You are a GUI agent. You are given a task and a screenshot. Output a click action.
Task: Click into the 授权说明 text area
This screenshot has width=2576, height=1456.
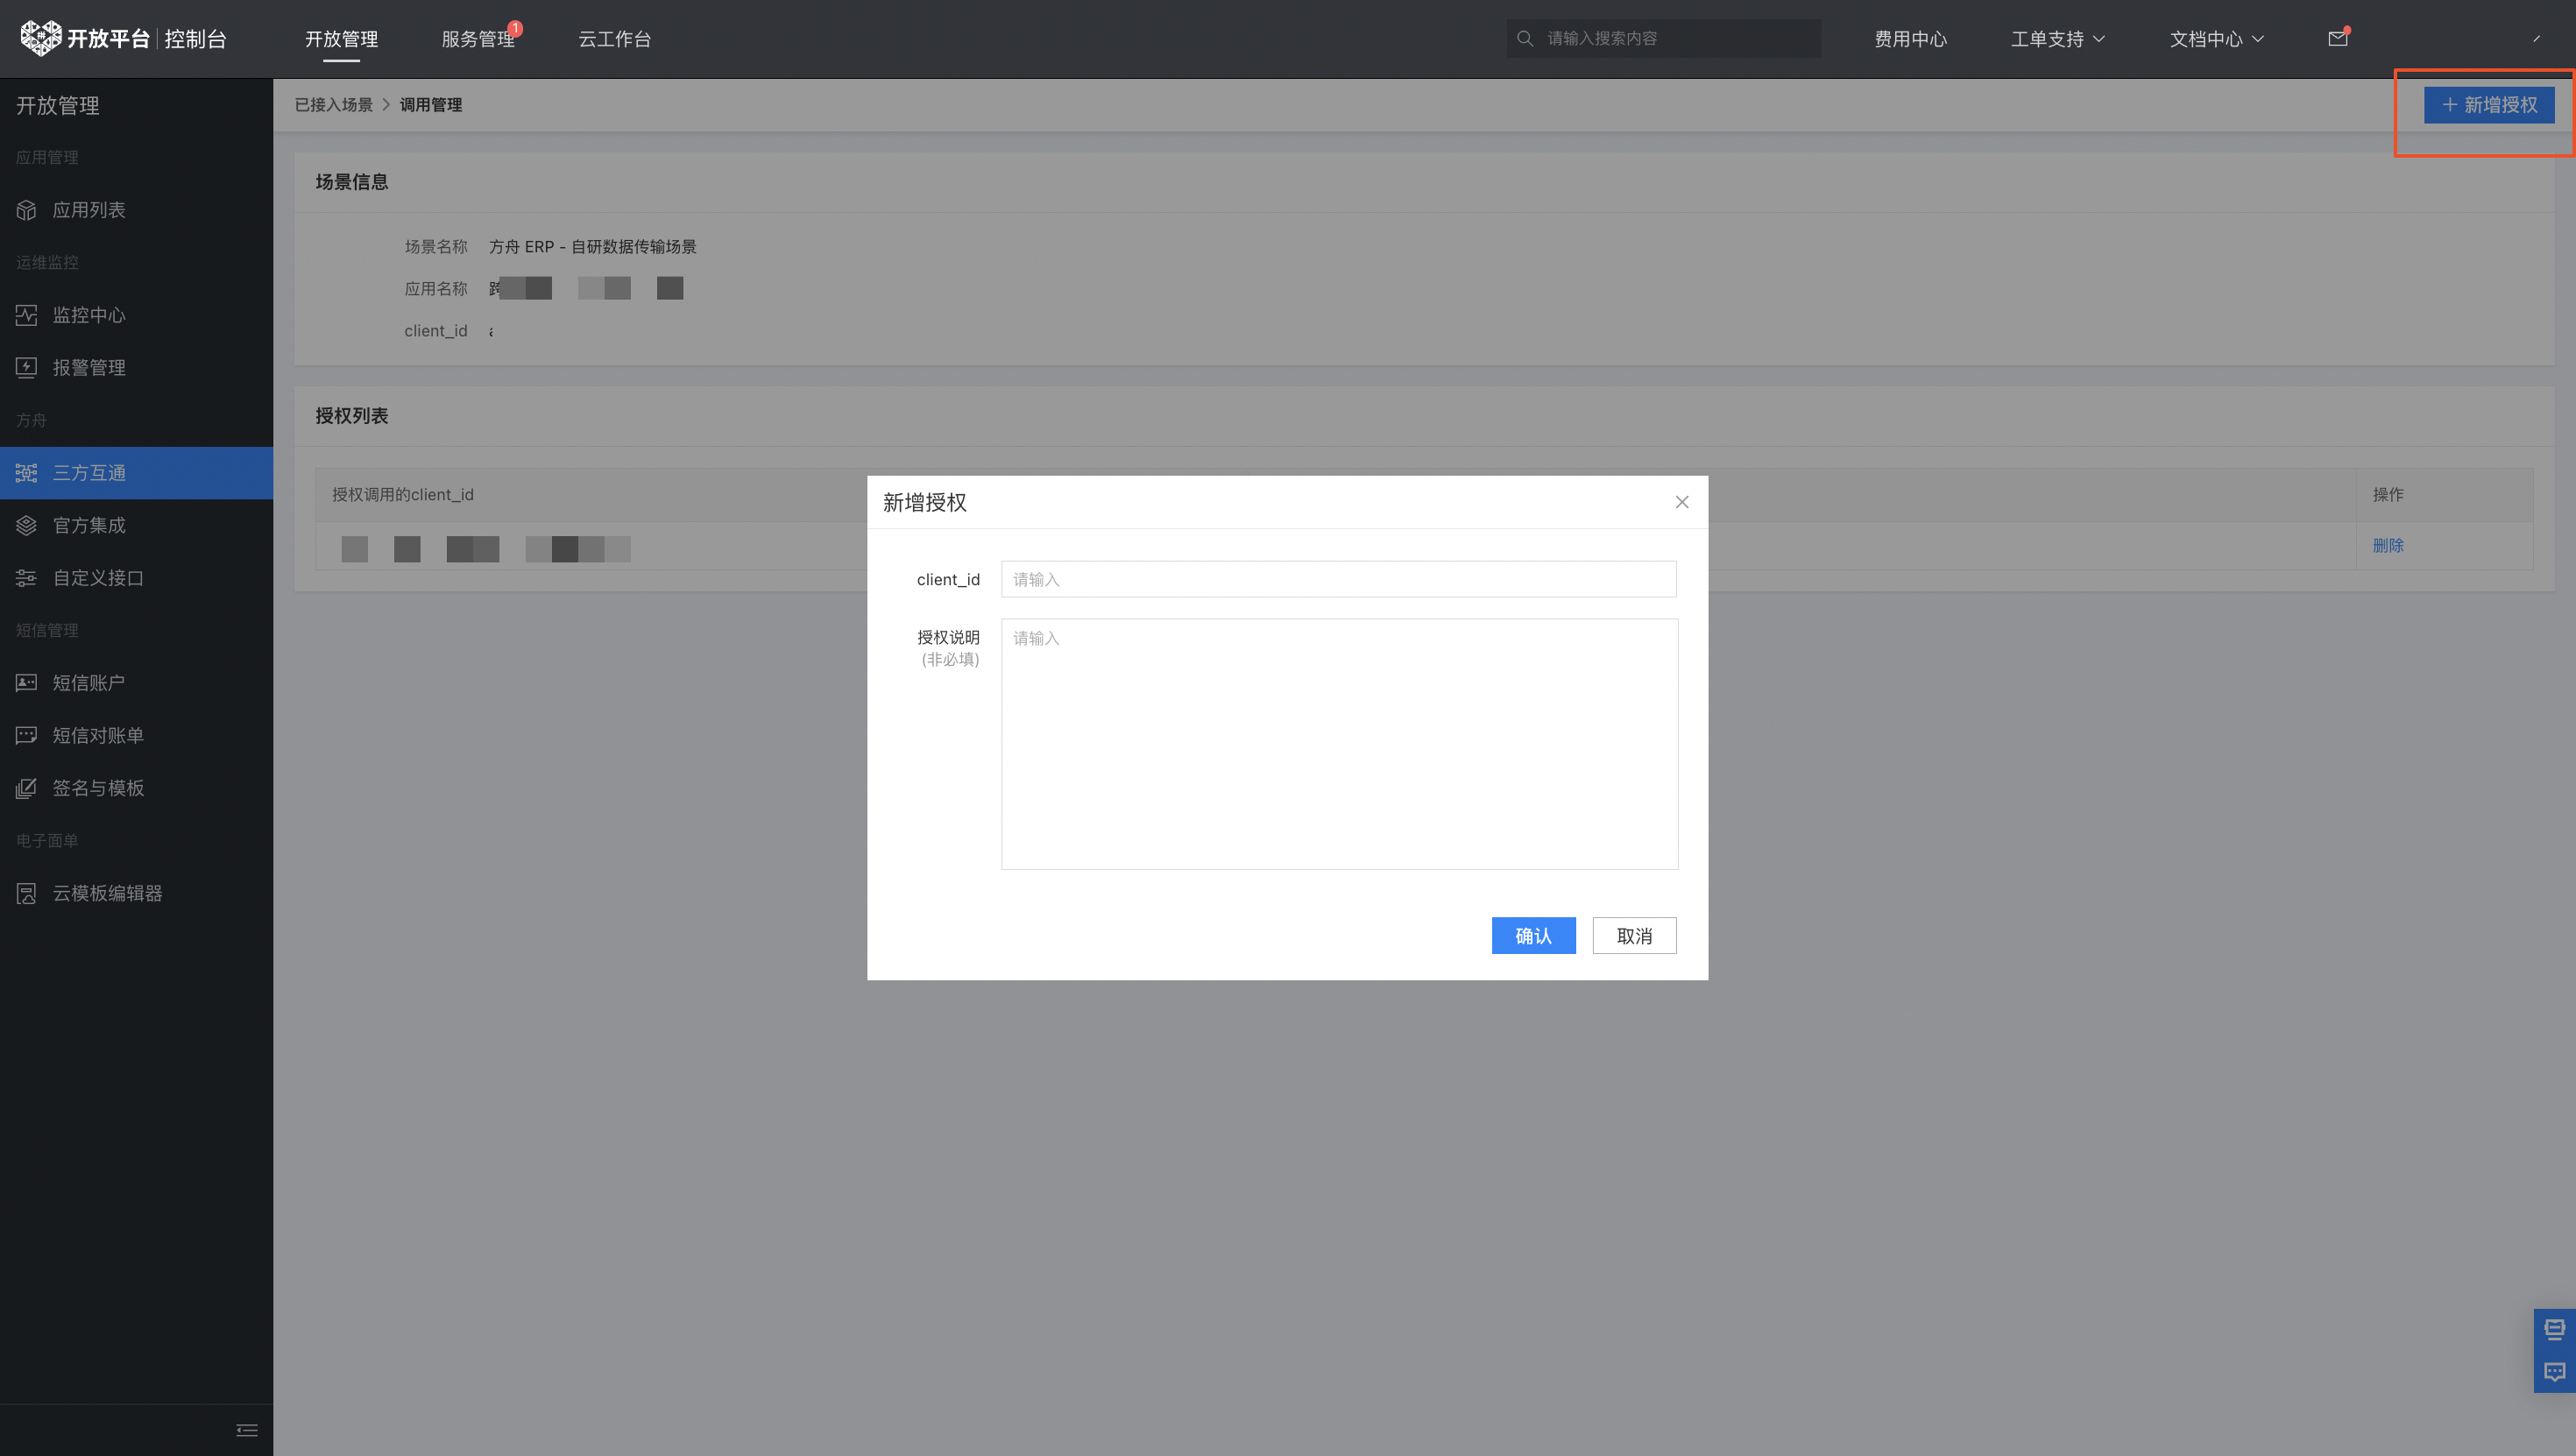click(x=1338, y=743)
